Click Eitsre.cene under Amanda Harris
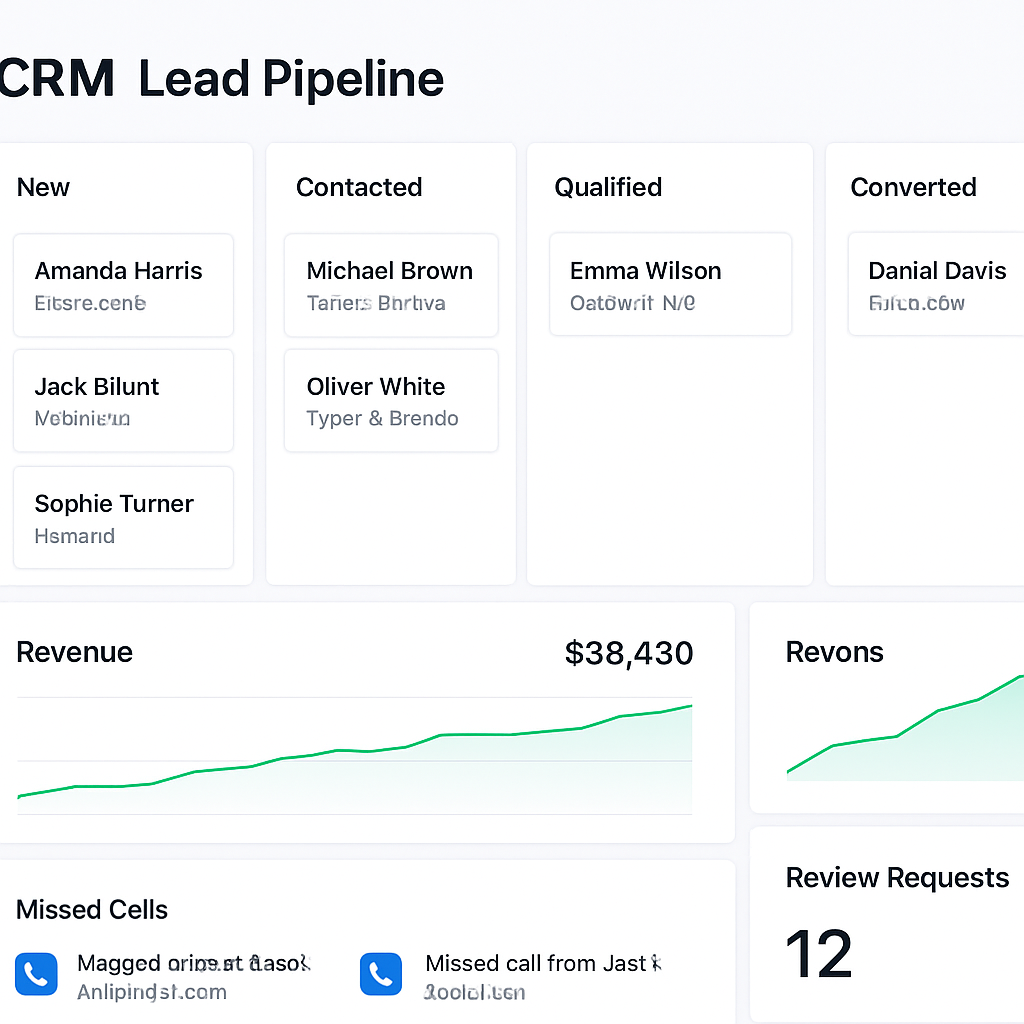Viewport: 1024px width, 1024px height. tap(90, 303)
